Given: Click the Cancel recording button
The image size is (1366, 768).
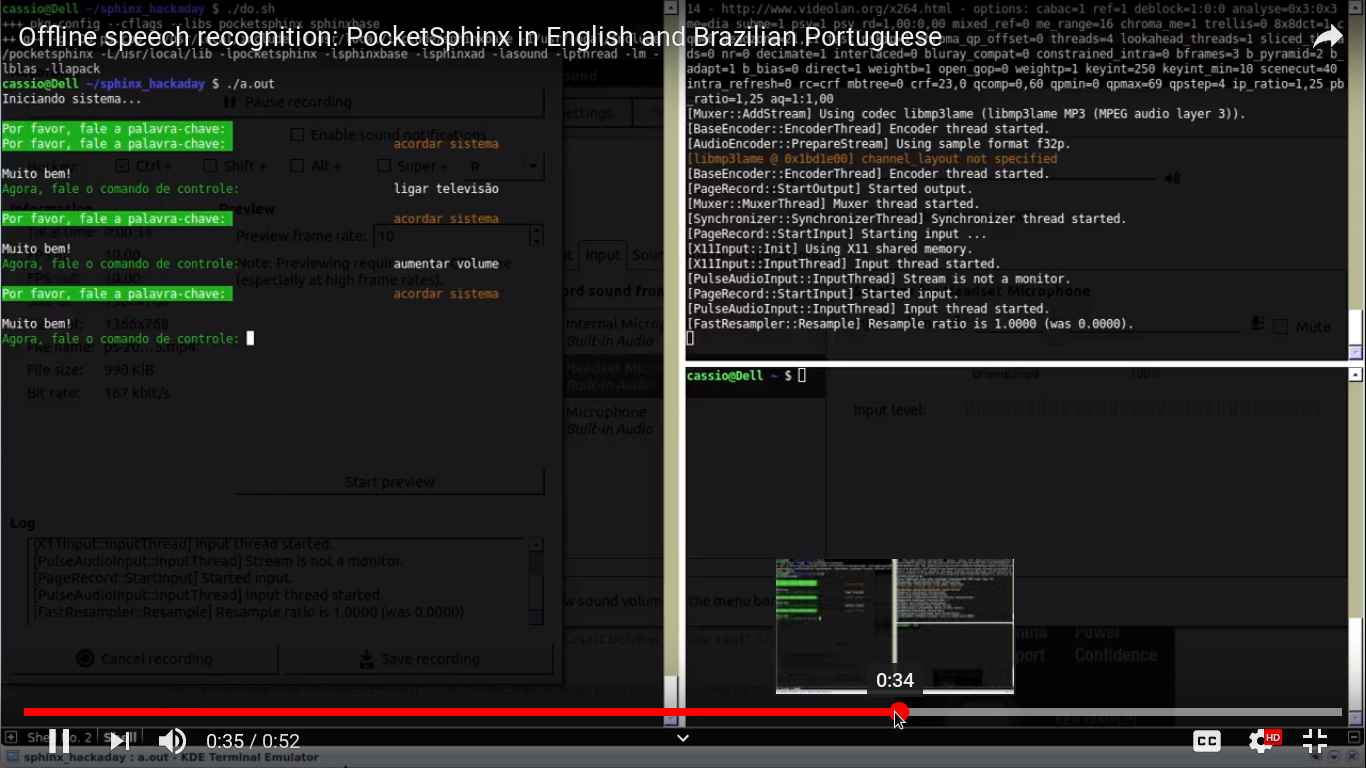Looking at the screenshot, I should [x=144, y=659].
